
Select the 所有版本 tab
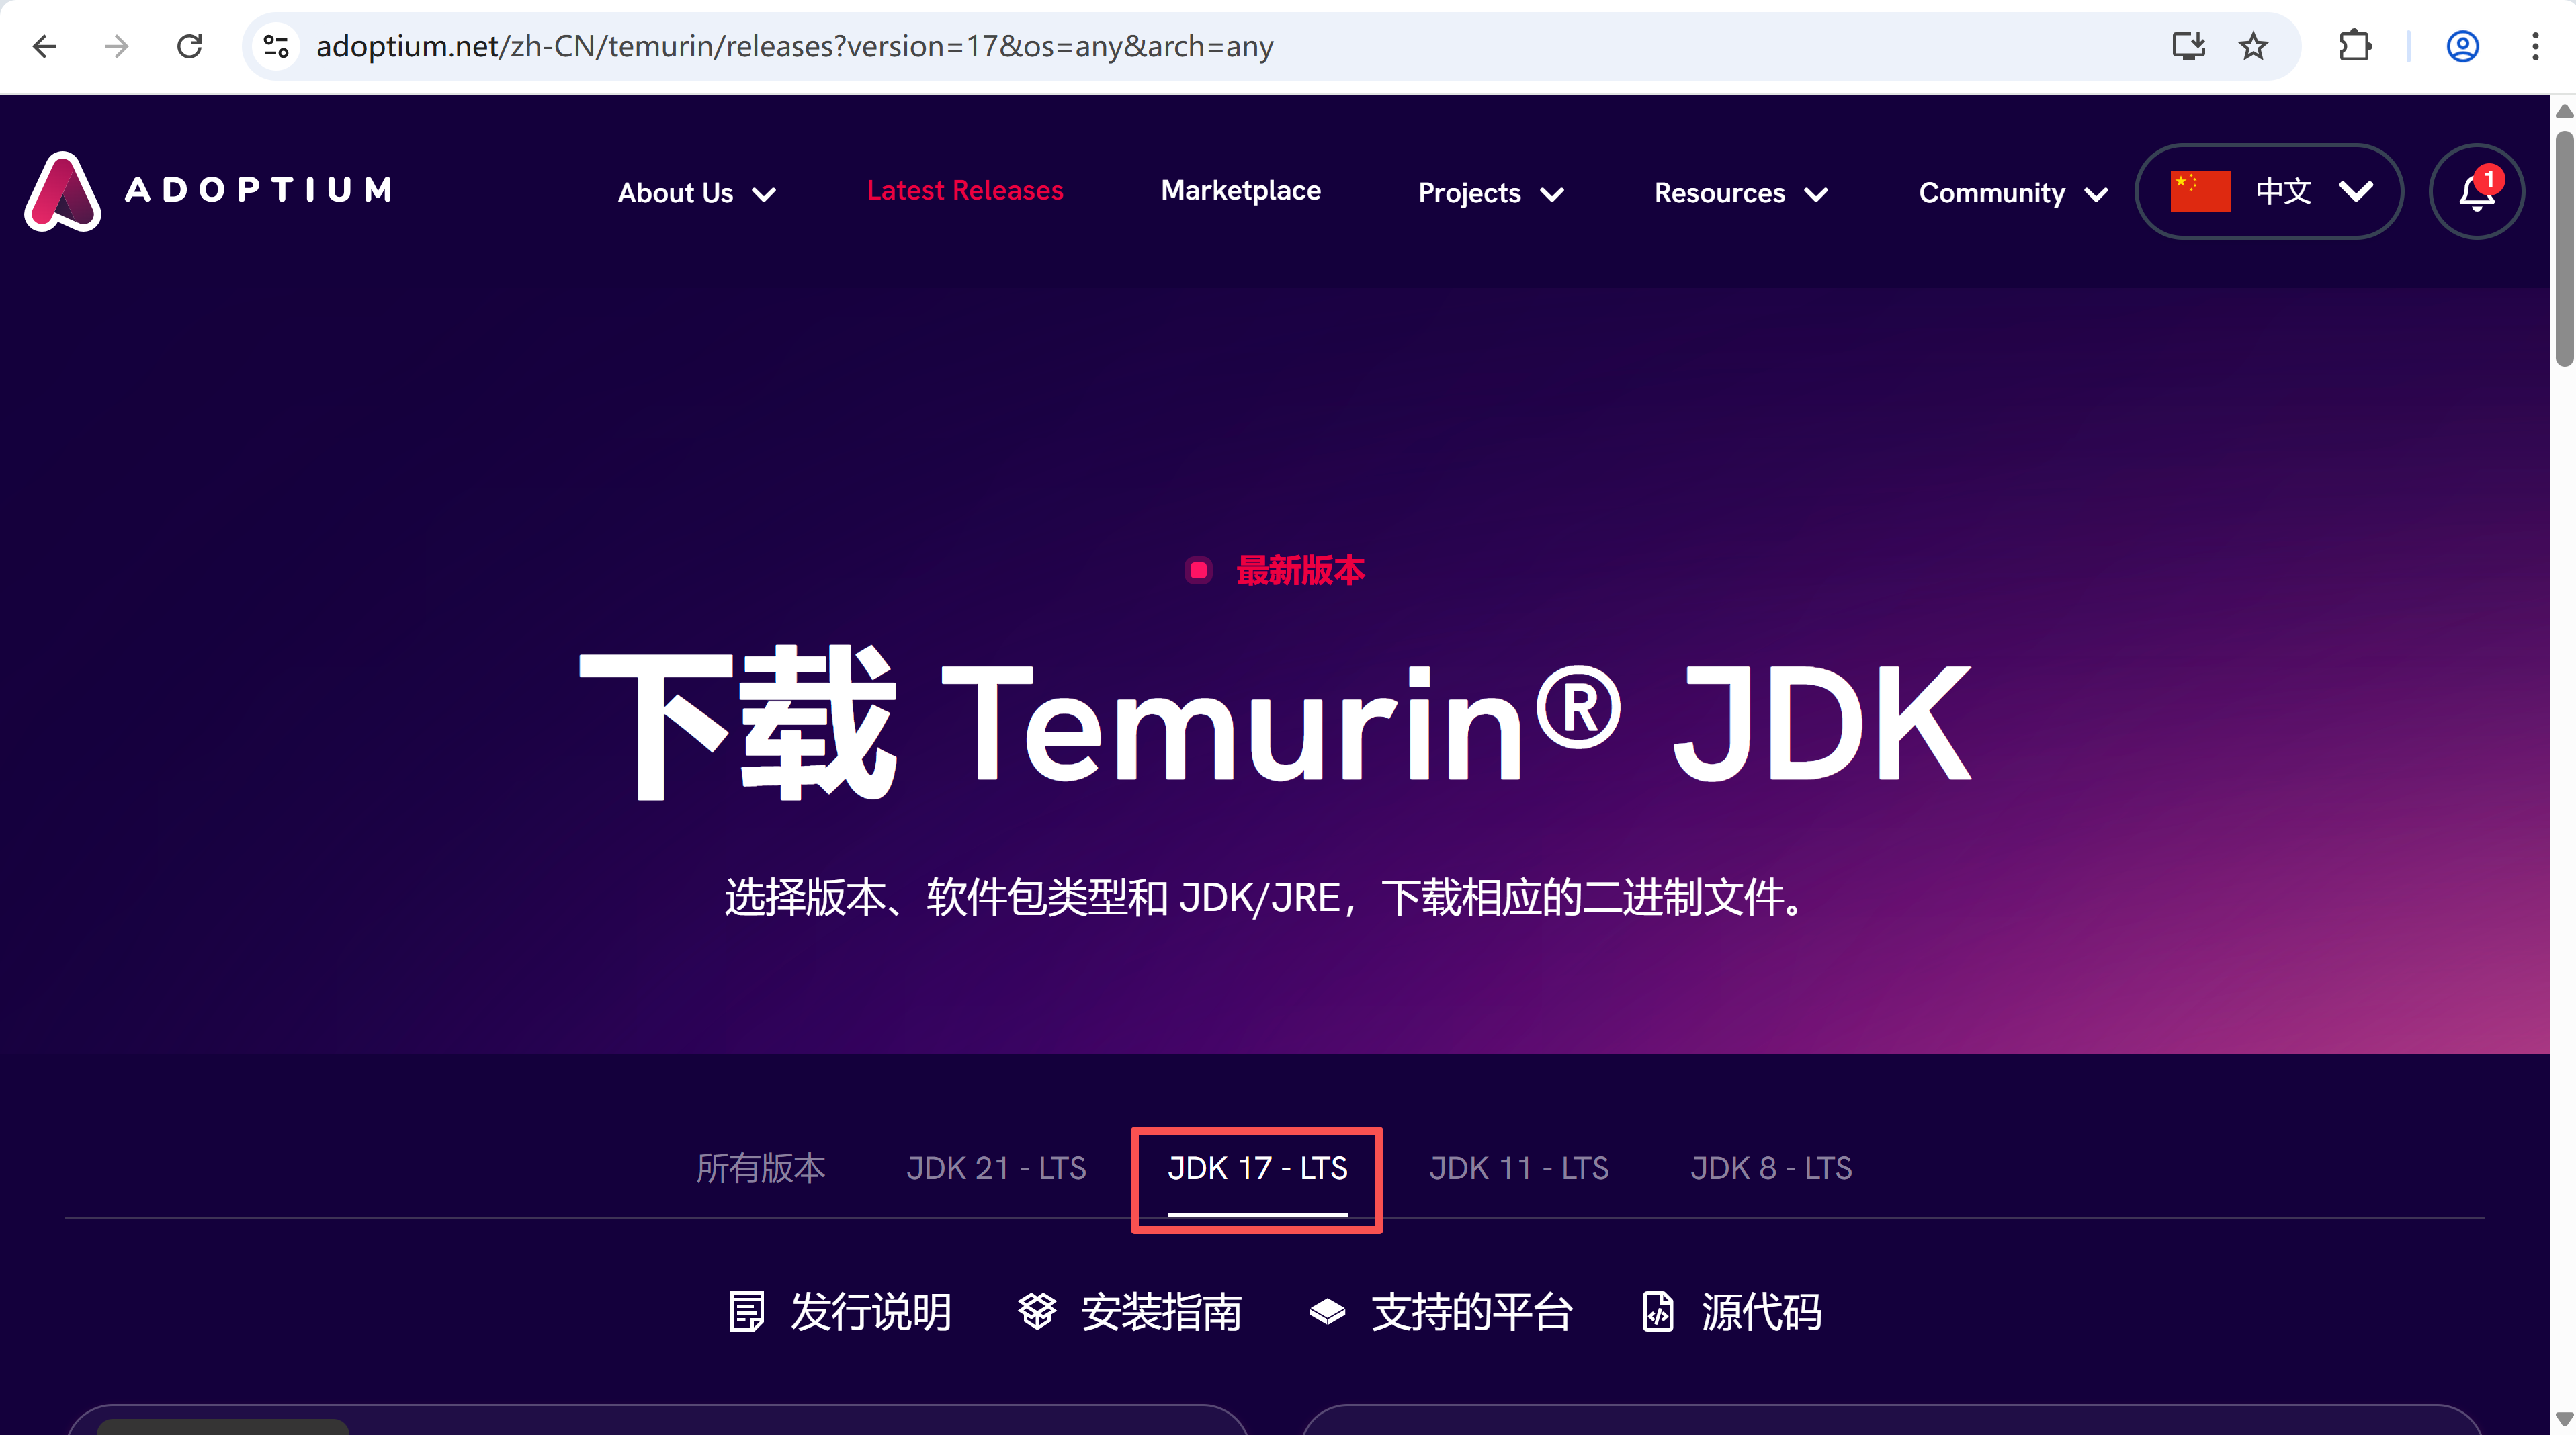point(761,1168)
